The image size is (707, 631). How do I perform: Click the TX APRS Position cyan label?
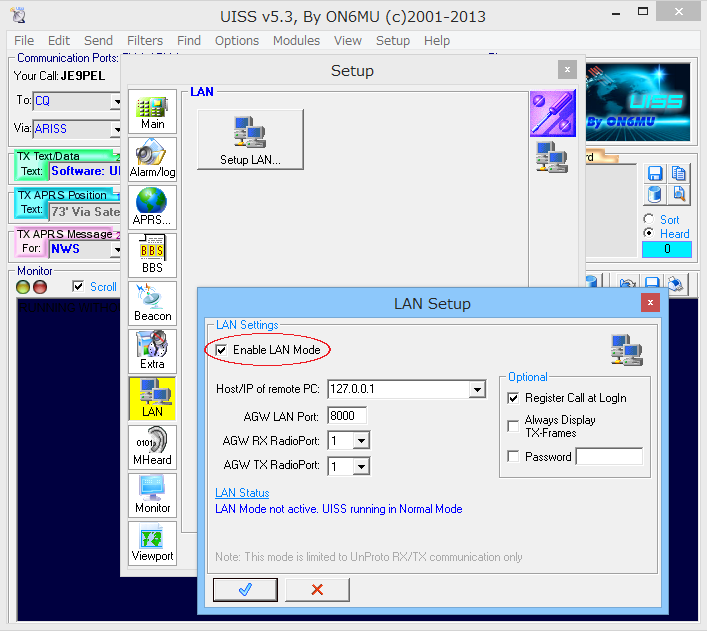coord(62,195)
